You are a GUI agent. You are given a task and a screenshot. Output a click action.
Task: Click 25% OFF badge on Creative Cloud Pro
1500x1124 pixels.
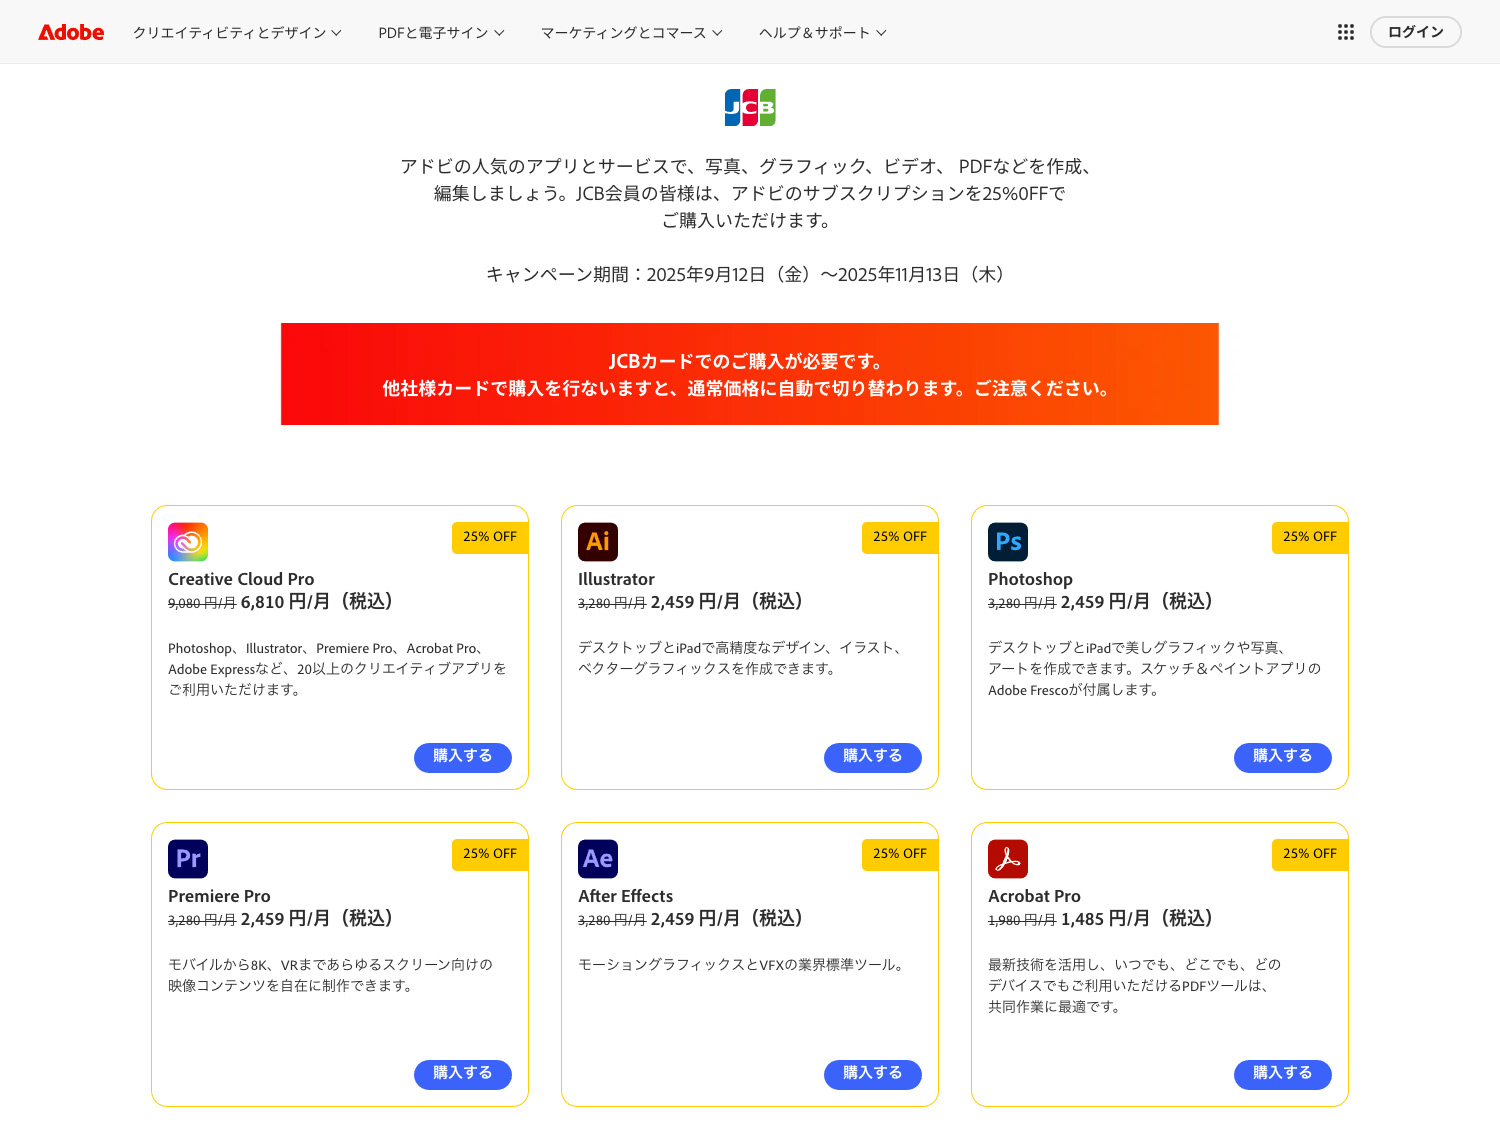coord(490,537)
